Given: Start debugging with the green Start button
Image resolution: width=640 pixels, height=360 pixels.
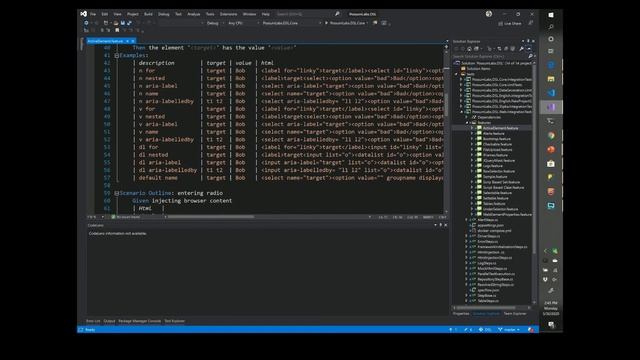Looking at the screenshot, I should [347, 23].
